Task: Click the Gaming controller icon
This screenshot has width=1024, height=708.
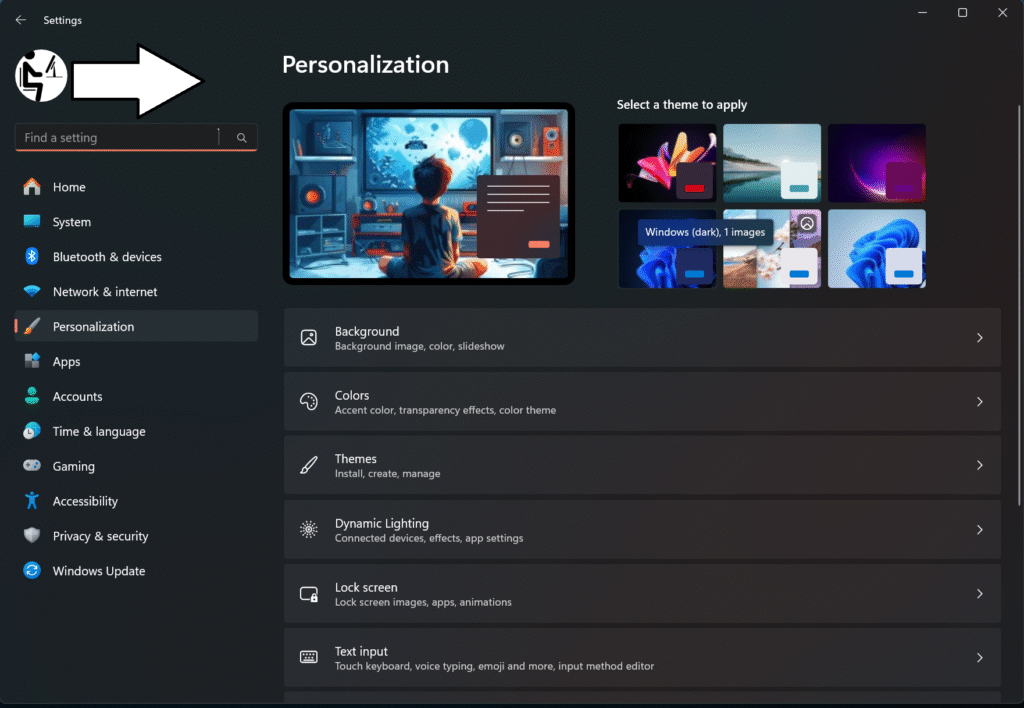Action: point(31,466)
